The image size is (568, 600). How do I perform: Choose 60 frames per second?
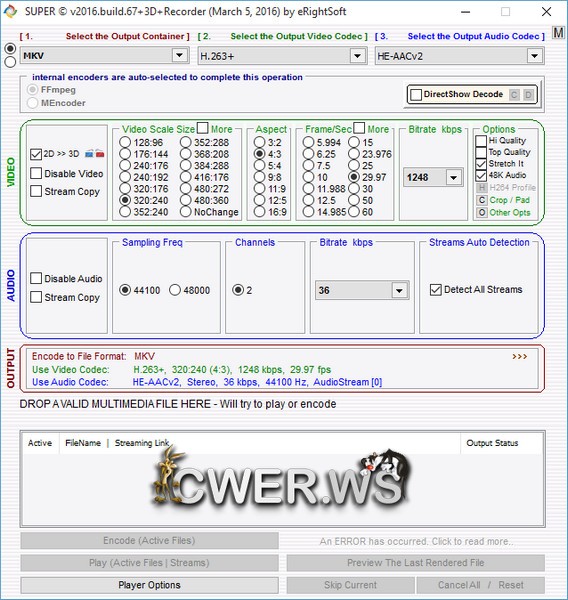click(x=354, y=212)
